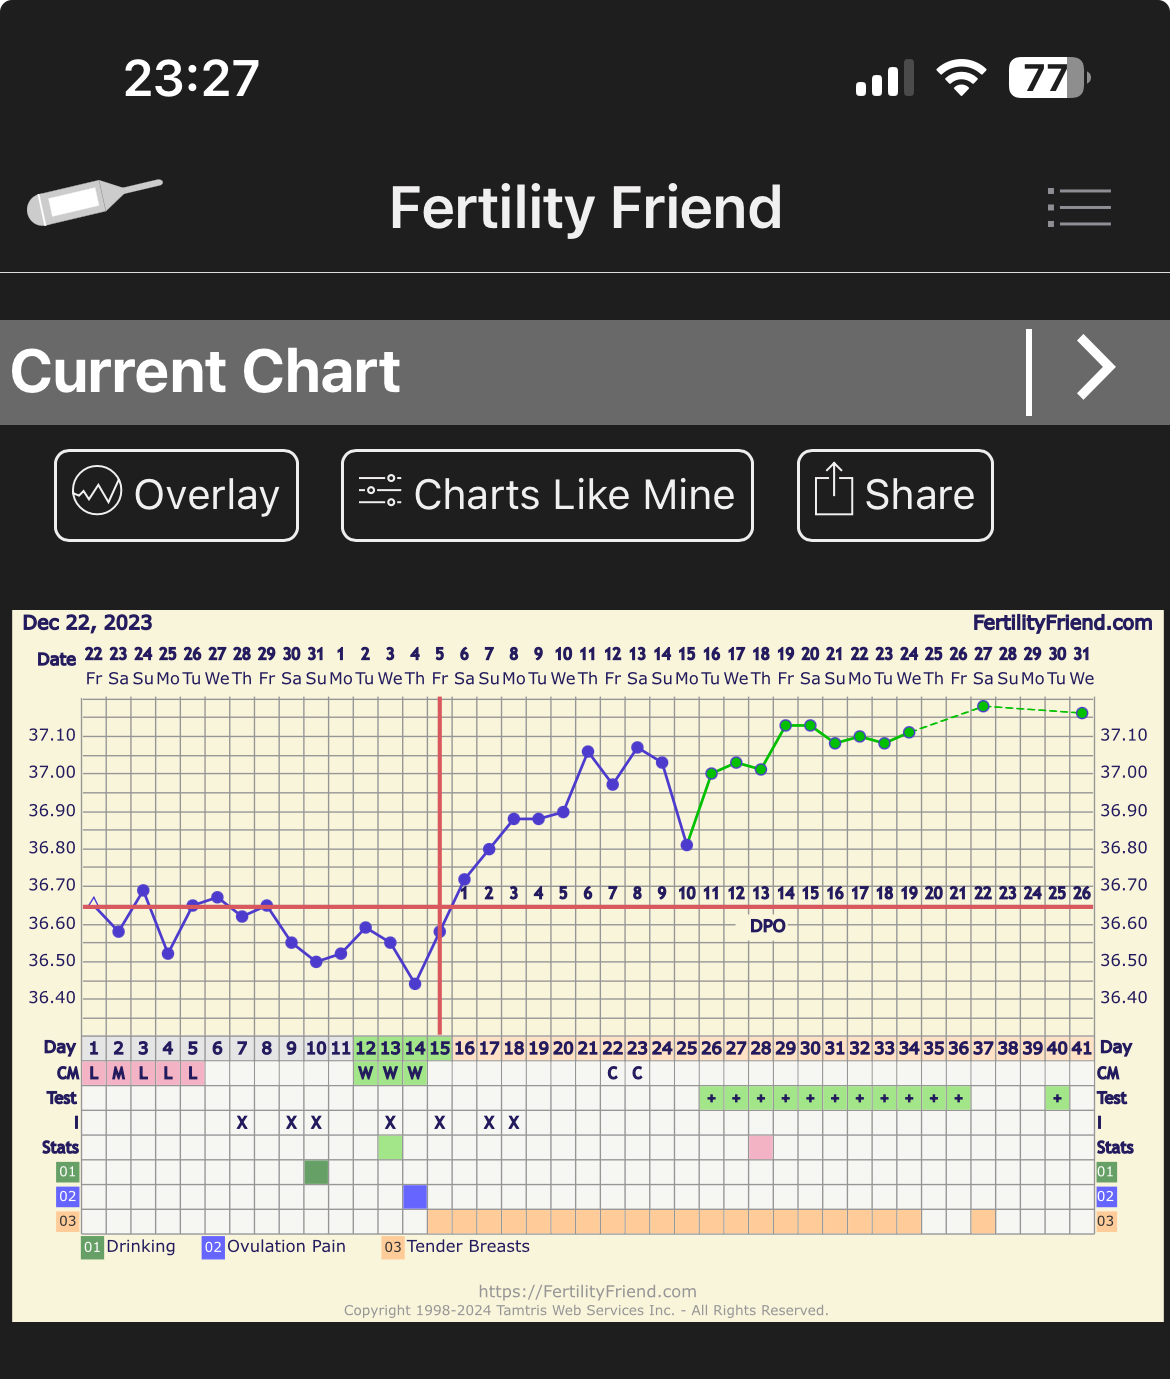Tap the thermometer icon in header

click(93, 201)
